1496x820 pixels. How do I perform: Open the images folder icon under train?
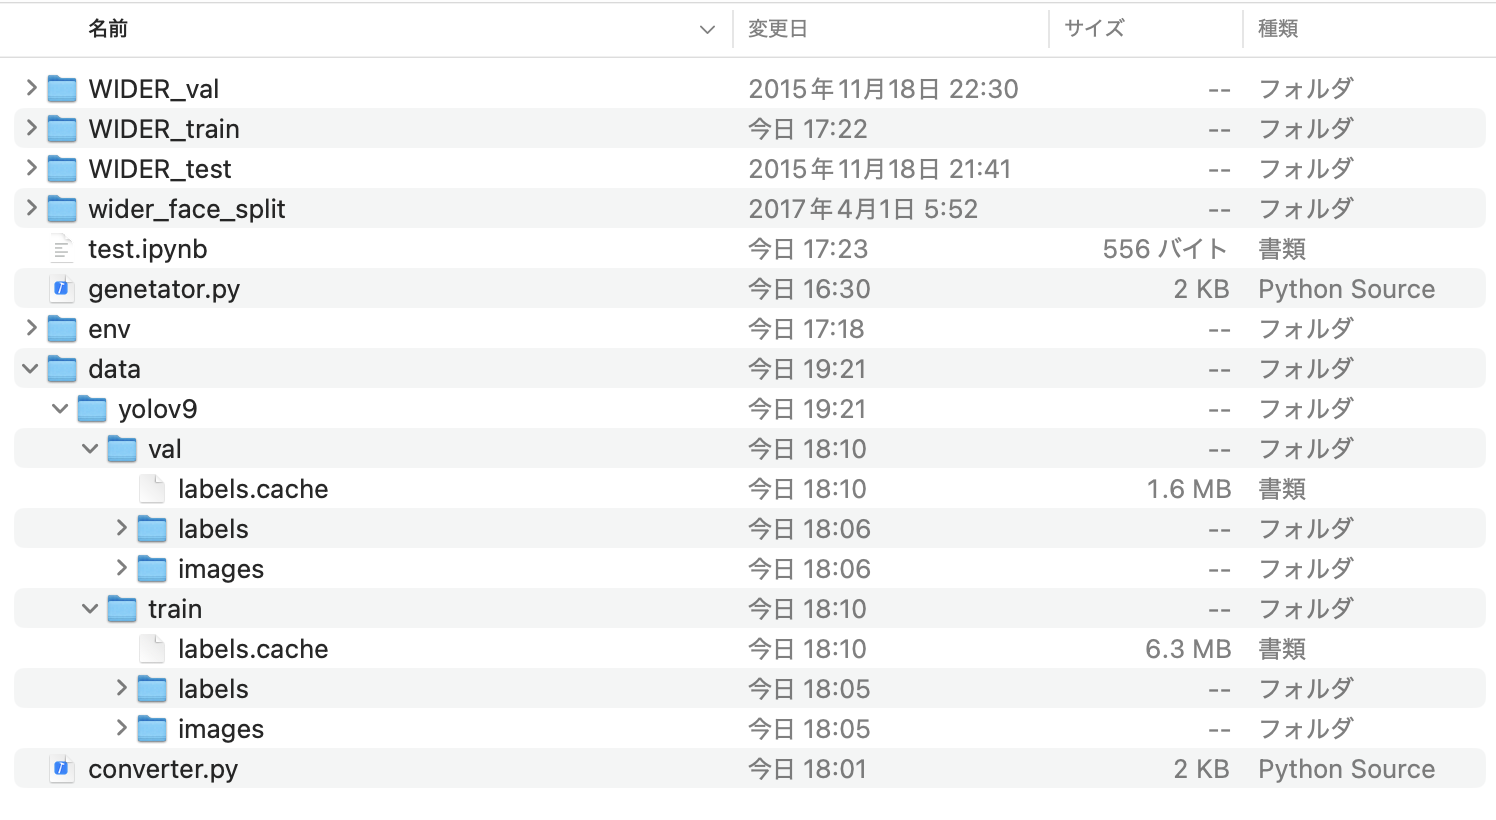pos(151,728)
